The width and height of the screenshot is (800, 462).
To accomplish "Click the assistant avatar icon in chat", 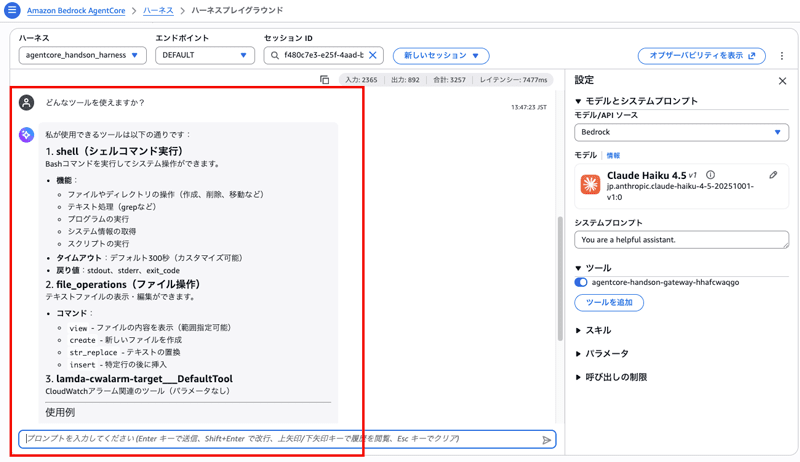I will tap(27, 135).
